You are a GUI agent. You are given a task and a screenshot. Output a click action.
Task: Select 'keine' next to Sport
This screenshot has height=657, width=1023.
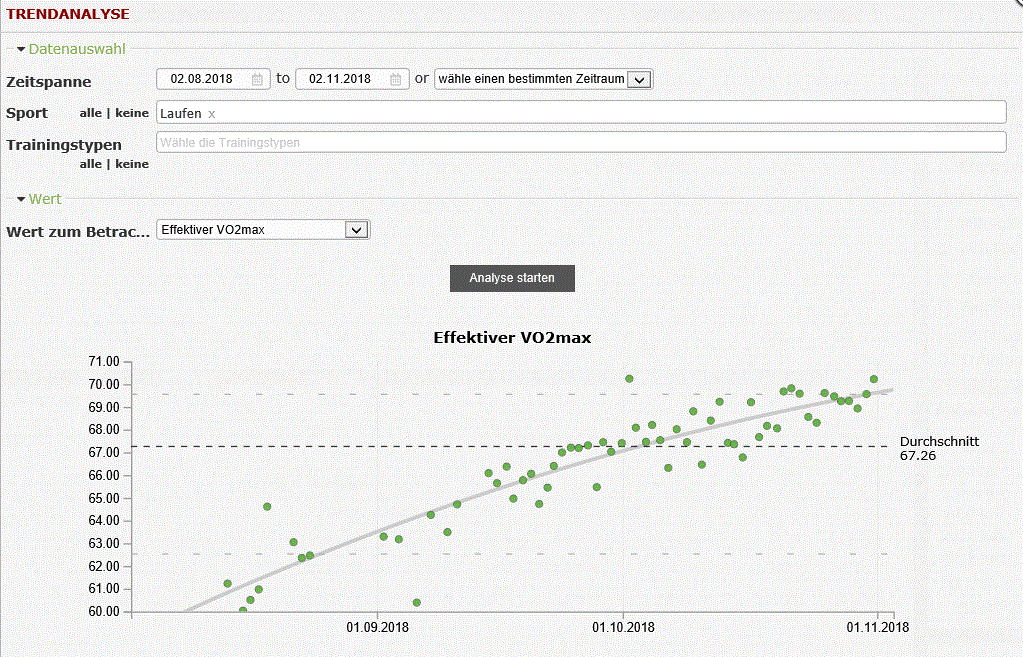[132, 113]
